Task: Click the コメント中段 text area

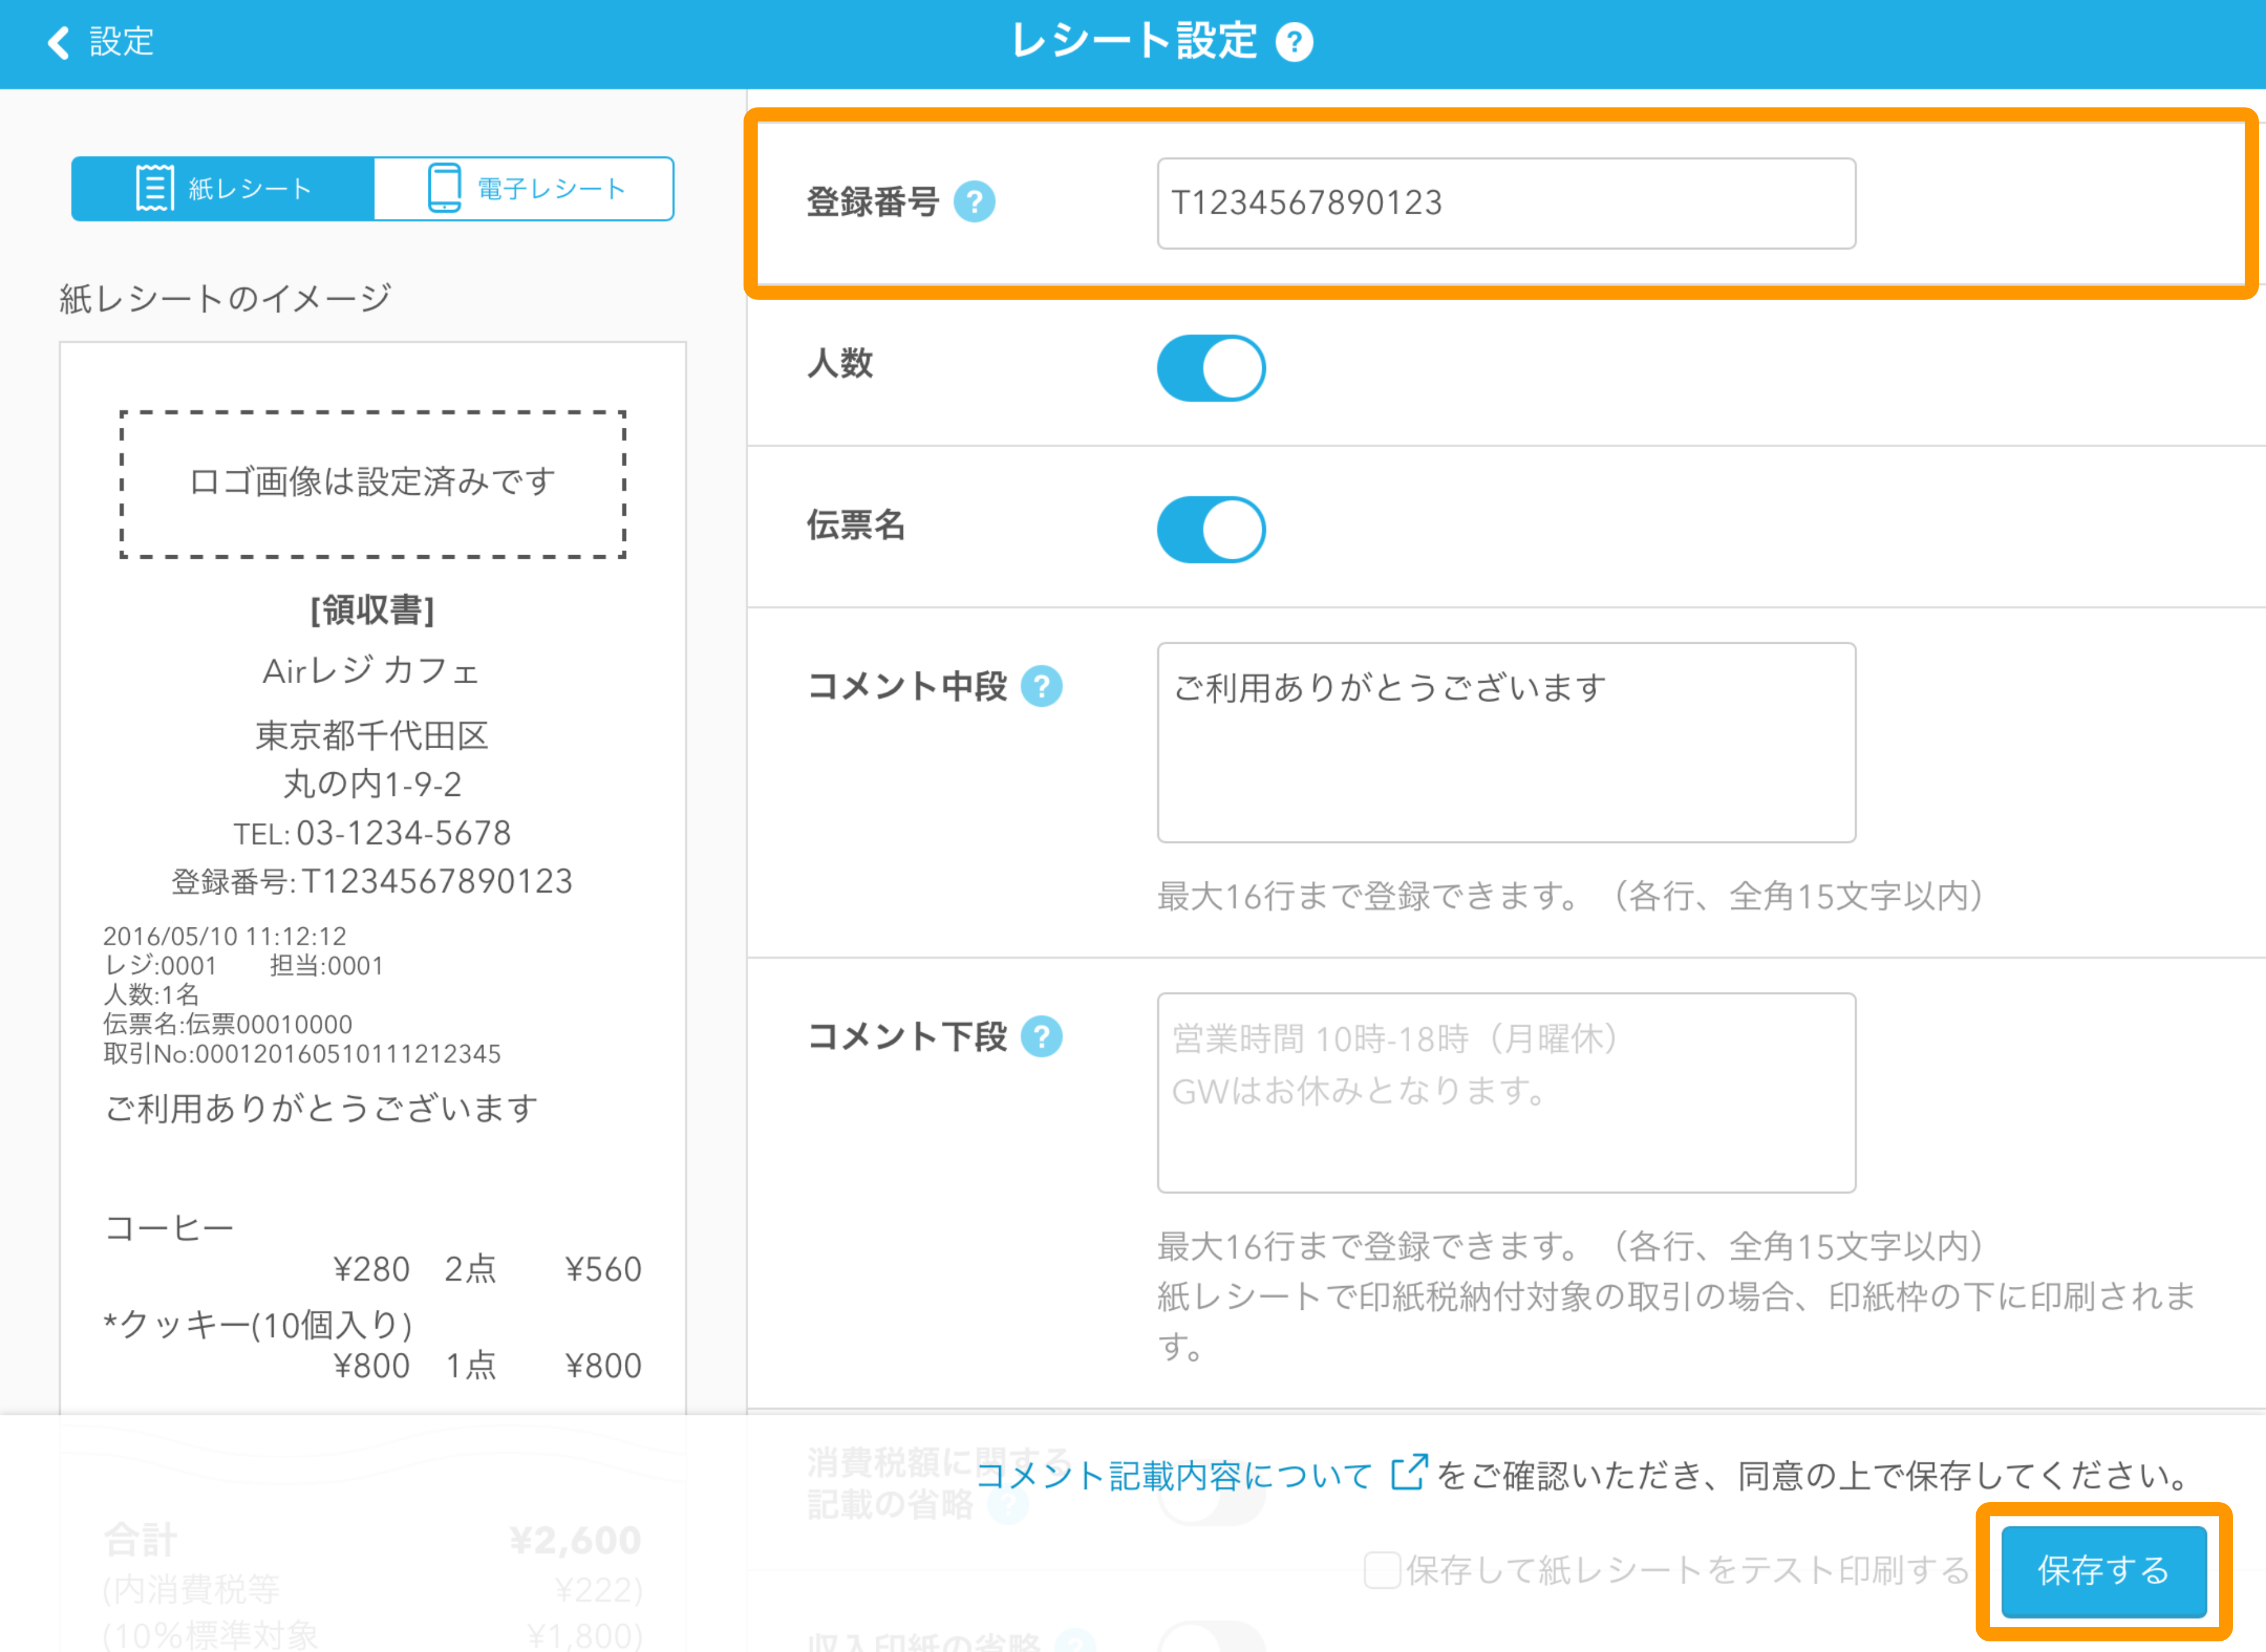Action: (1505, 742)
